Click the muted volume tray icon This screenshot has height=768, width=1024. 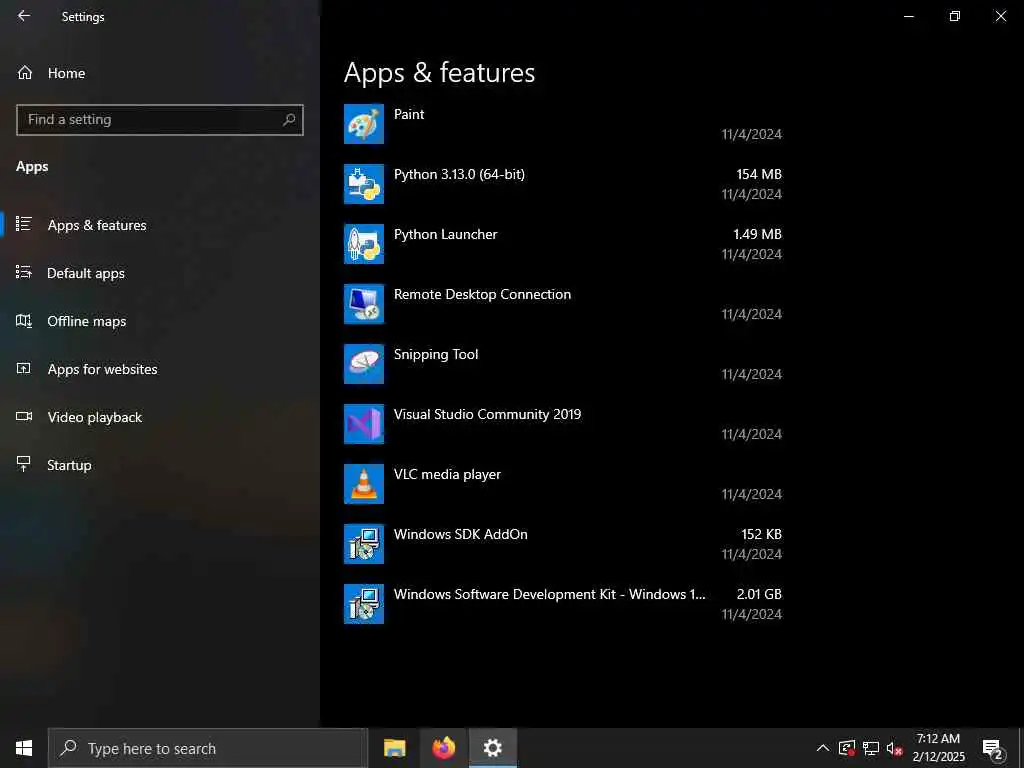coord(895,748)
